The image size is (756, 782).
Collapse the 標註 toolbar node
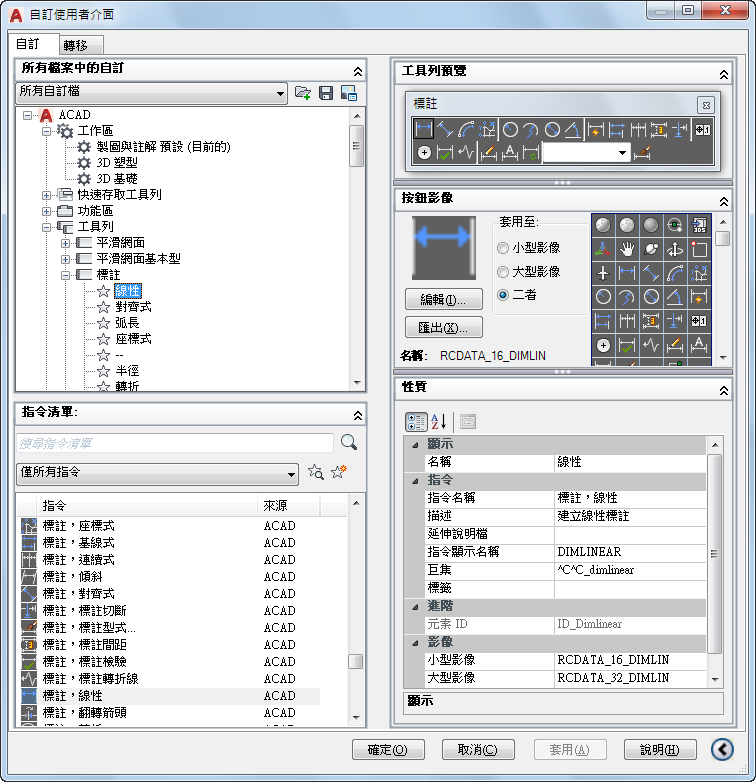point(65,275)
